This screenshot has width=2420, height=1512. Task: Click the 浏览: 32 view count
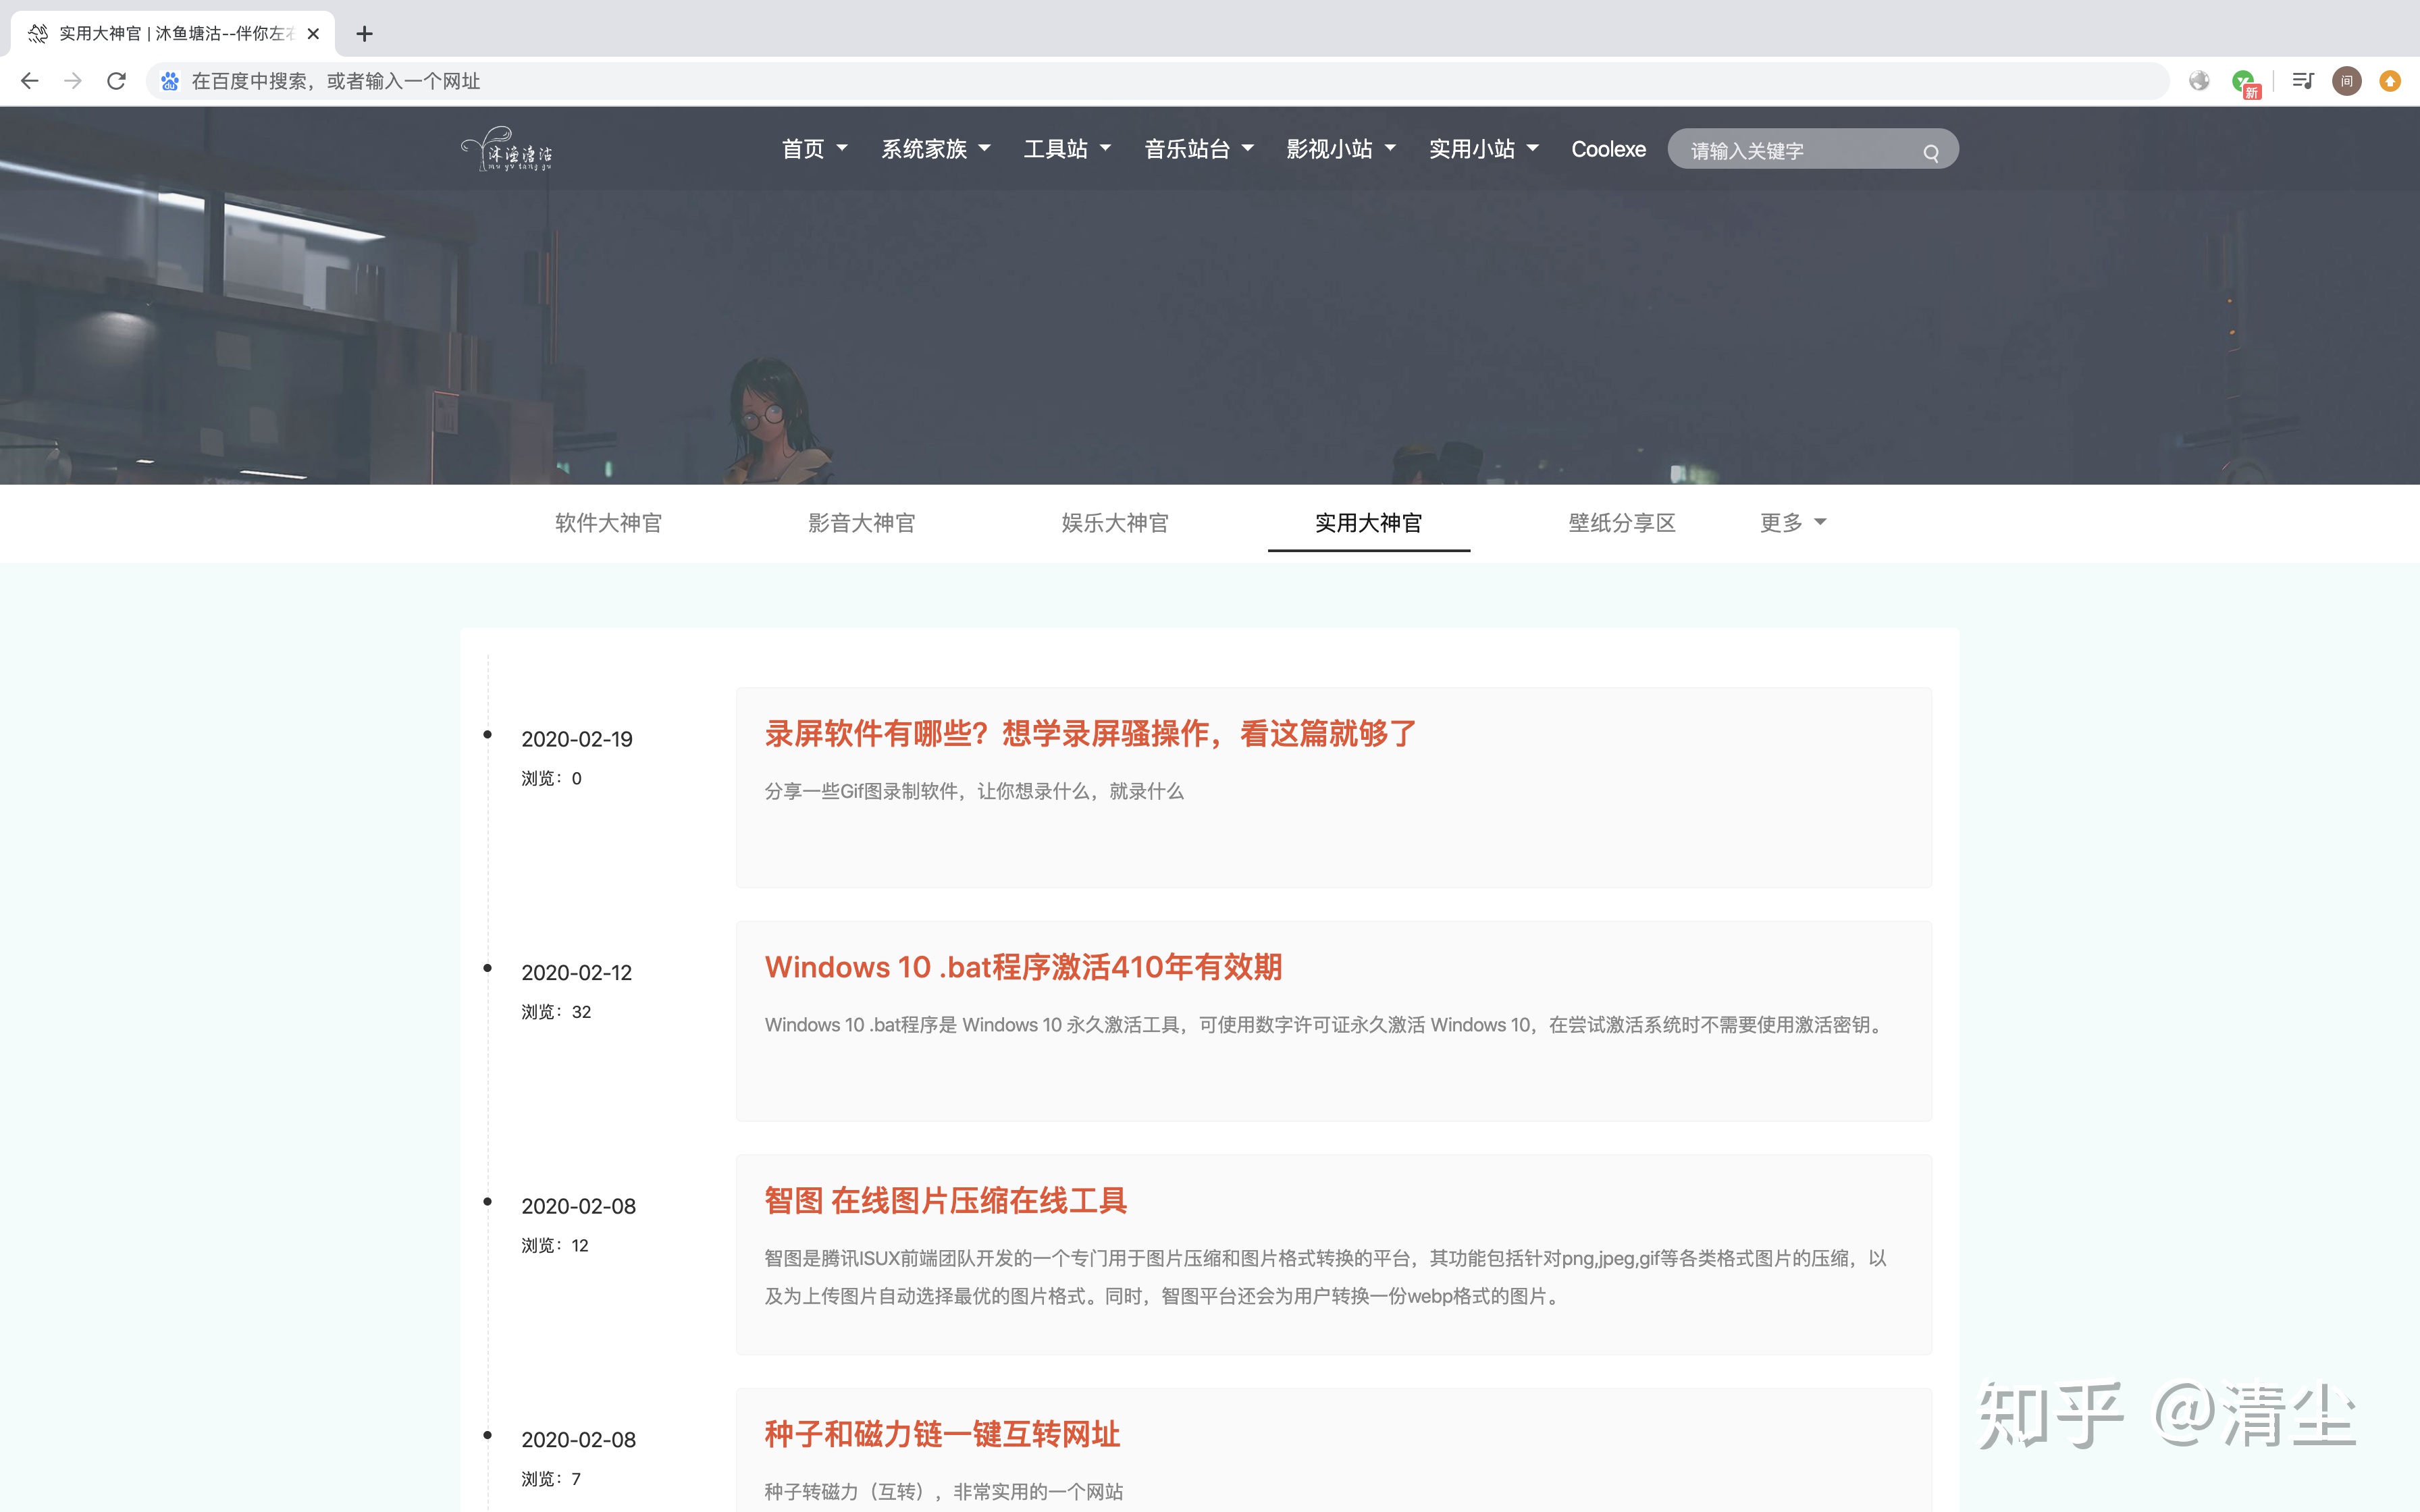click(x=556, y=1012)
